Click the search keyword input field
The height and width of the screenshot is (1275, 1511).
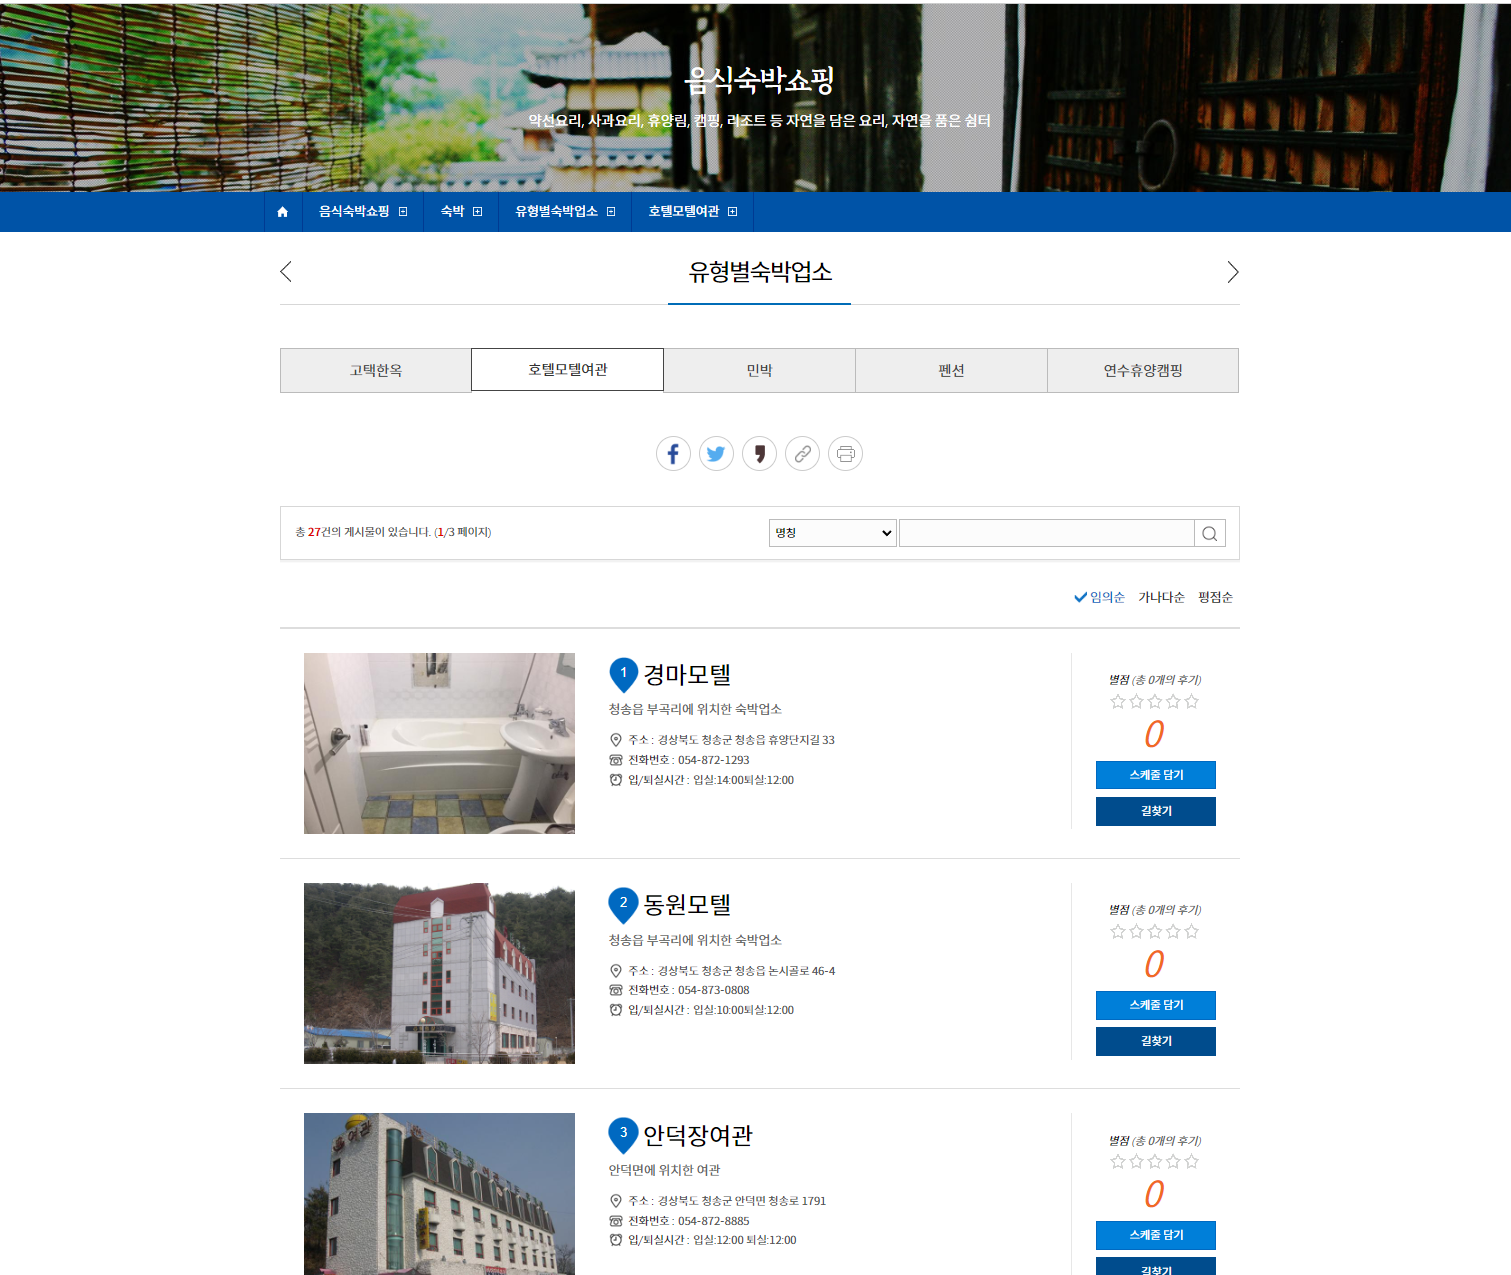1046,533
